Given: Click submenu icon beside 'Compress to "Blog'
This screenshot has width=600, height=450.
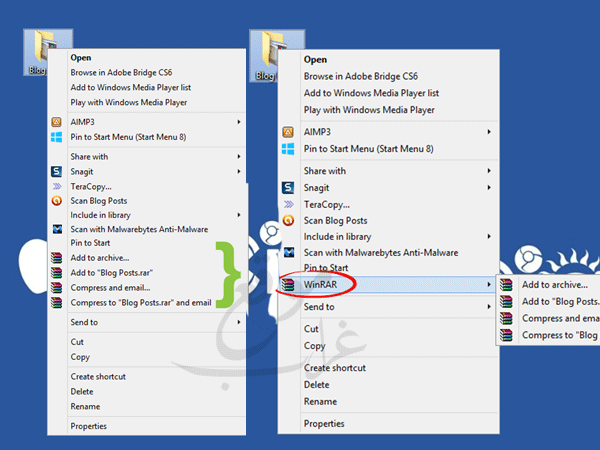Looking at the screenshot, I should (506, 335).
